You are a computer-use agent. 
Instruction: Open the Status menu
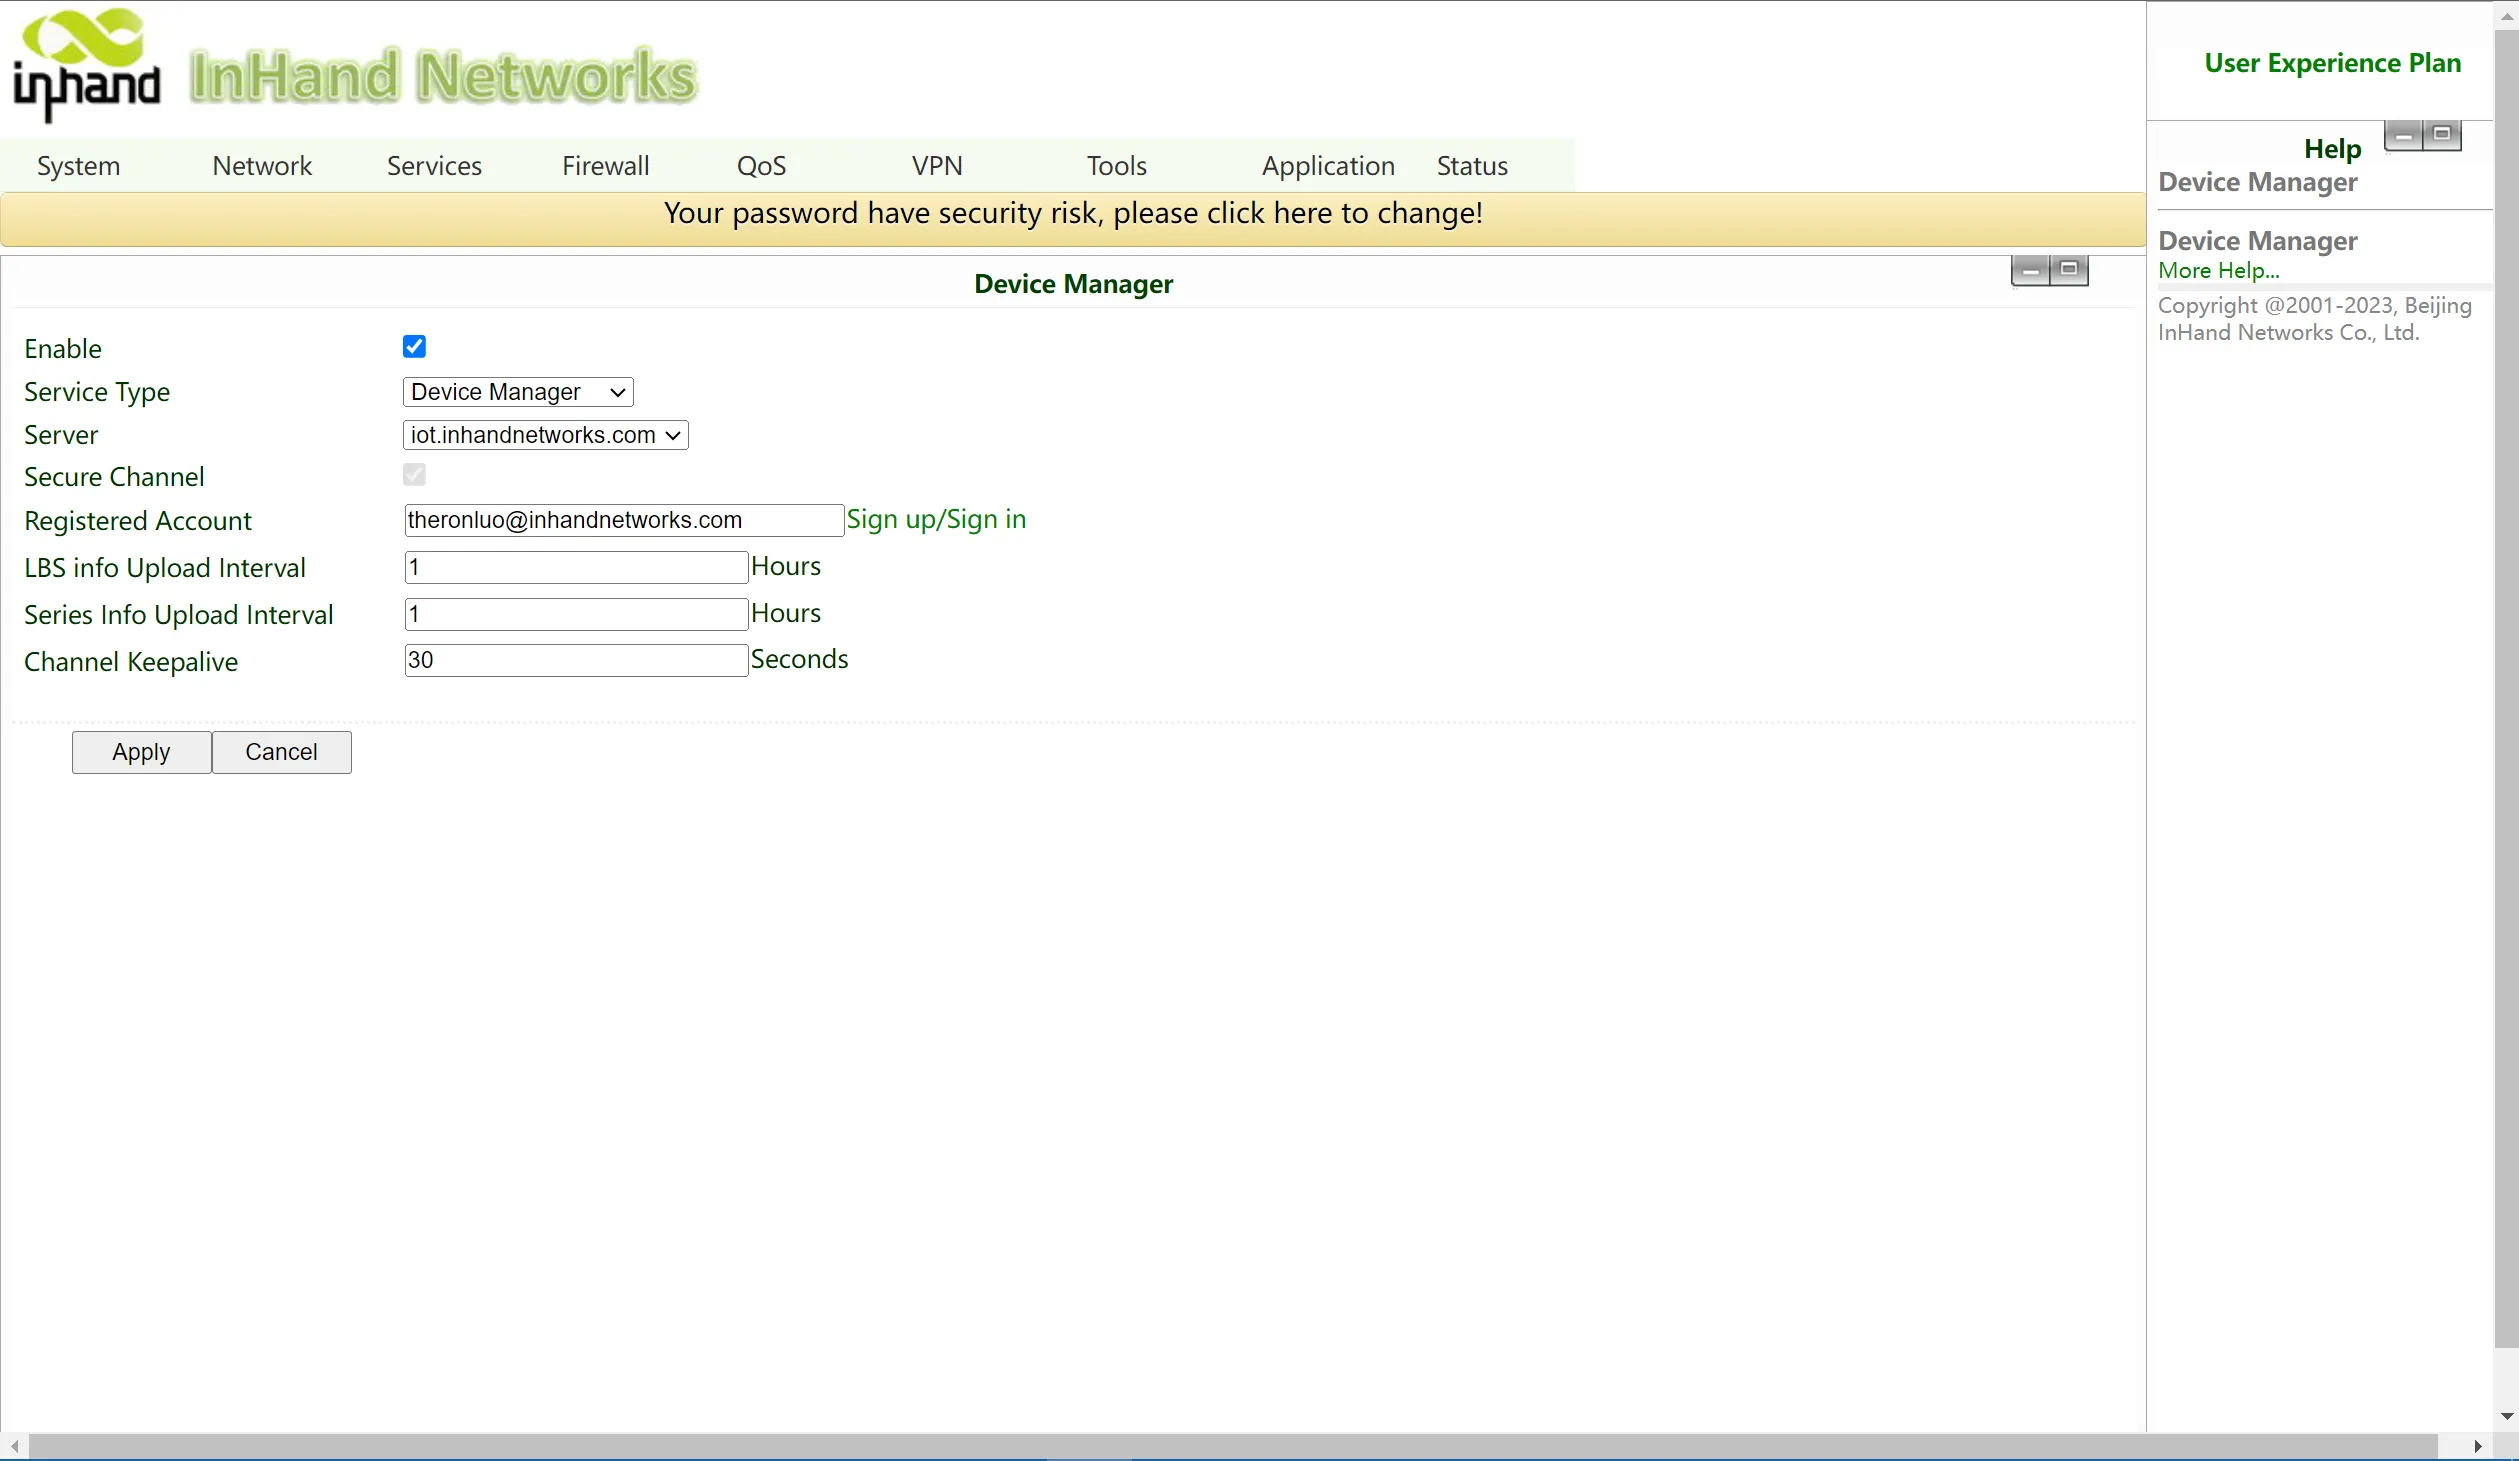[1472, 166]
